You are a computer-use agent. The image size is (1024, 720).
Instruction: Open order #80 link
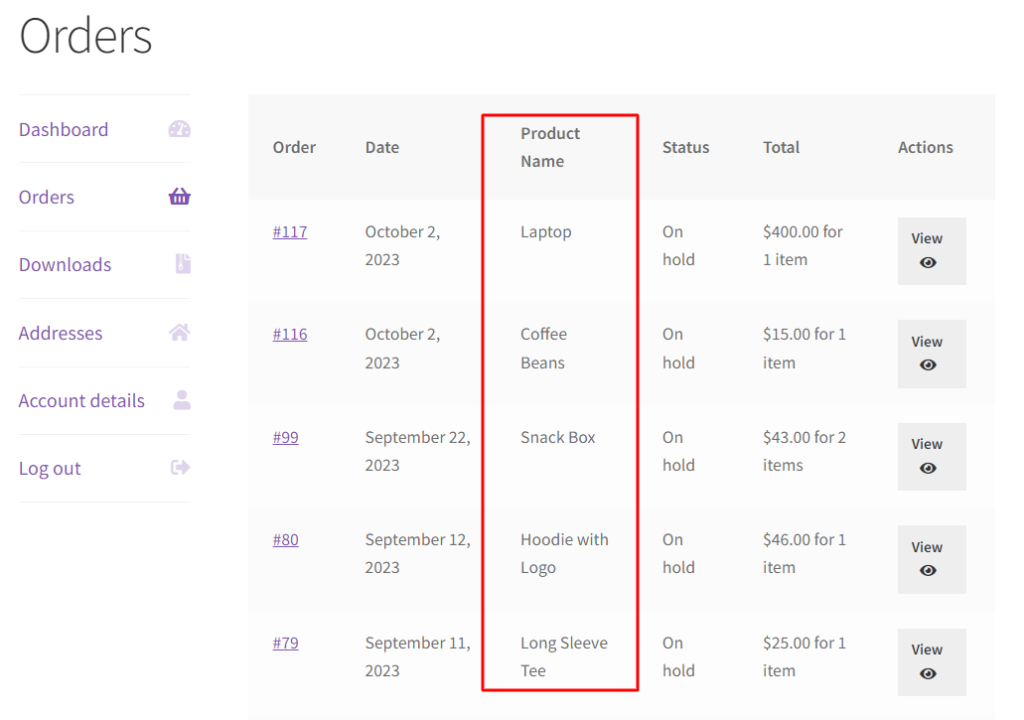(x=285, y=540)
